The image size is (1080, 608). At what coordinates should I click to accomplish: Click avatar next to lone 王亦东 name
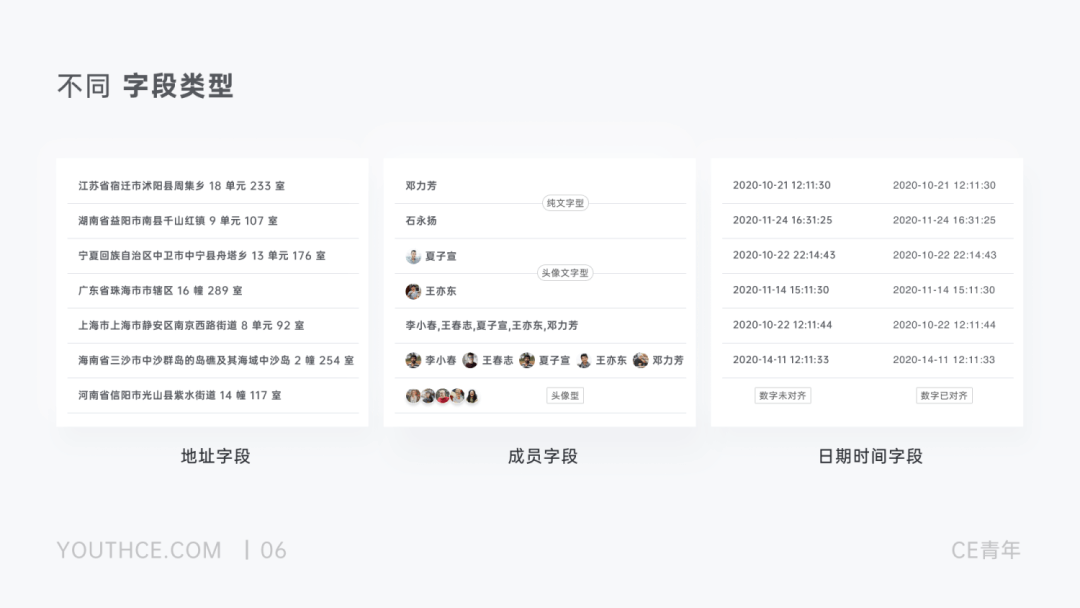coord(413,291)
